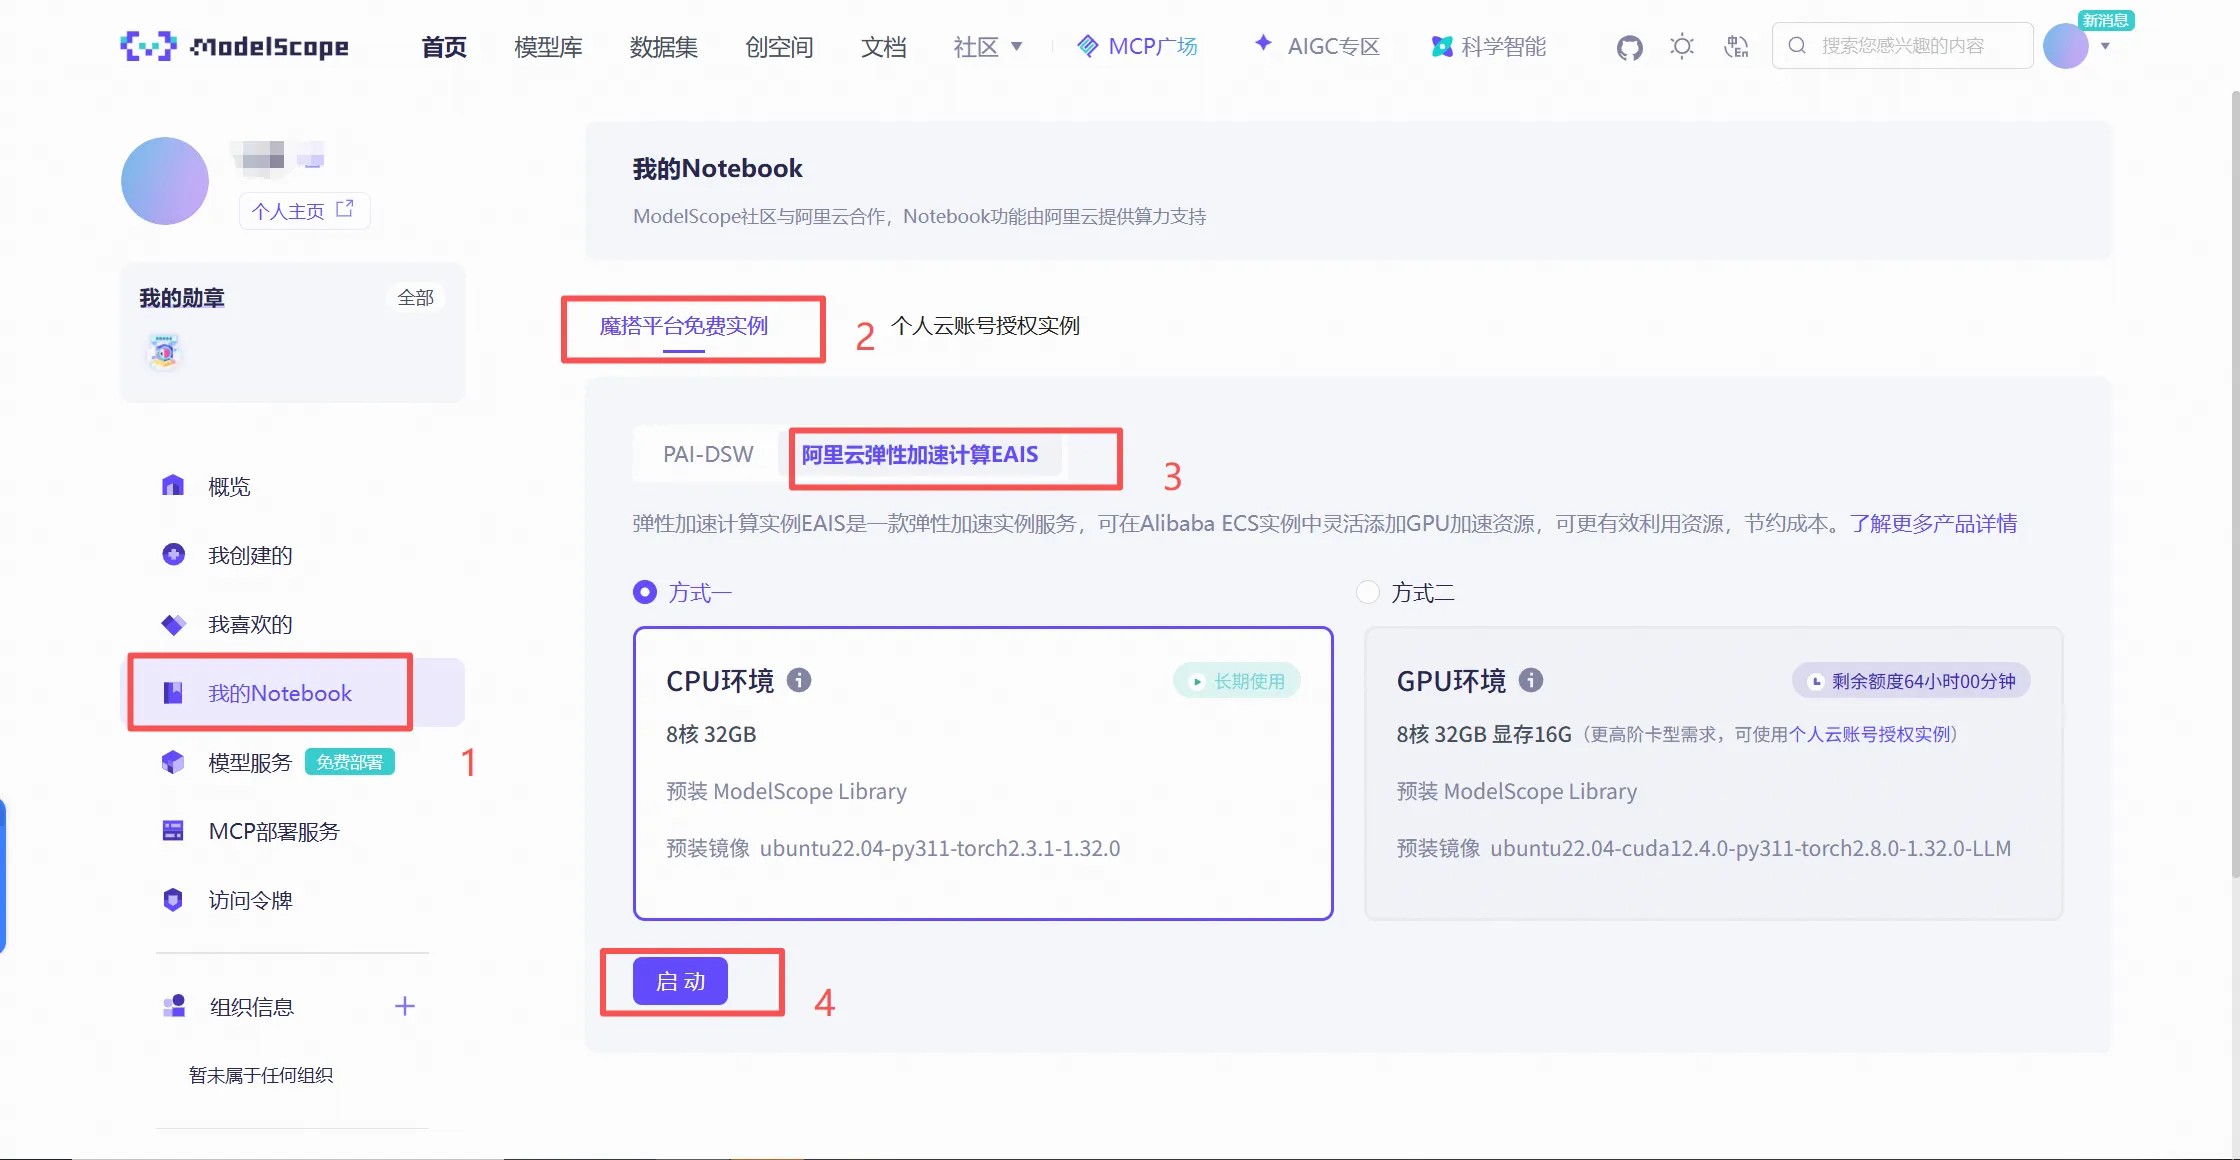Open 访问令牌 in sidebar

[250, 900]
